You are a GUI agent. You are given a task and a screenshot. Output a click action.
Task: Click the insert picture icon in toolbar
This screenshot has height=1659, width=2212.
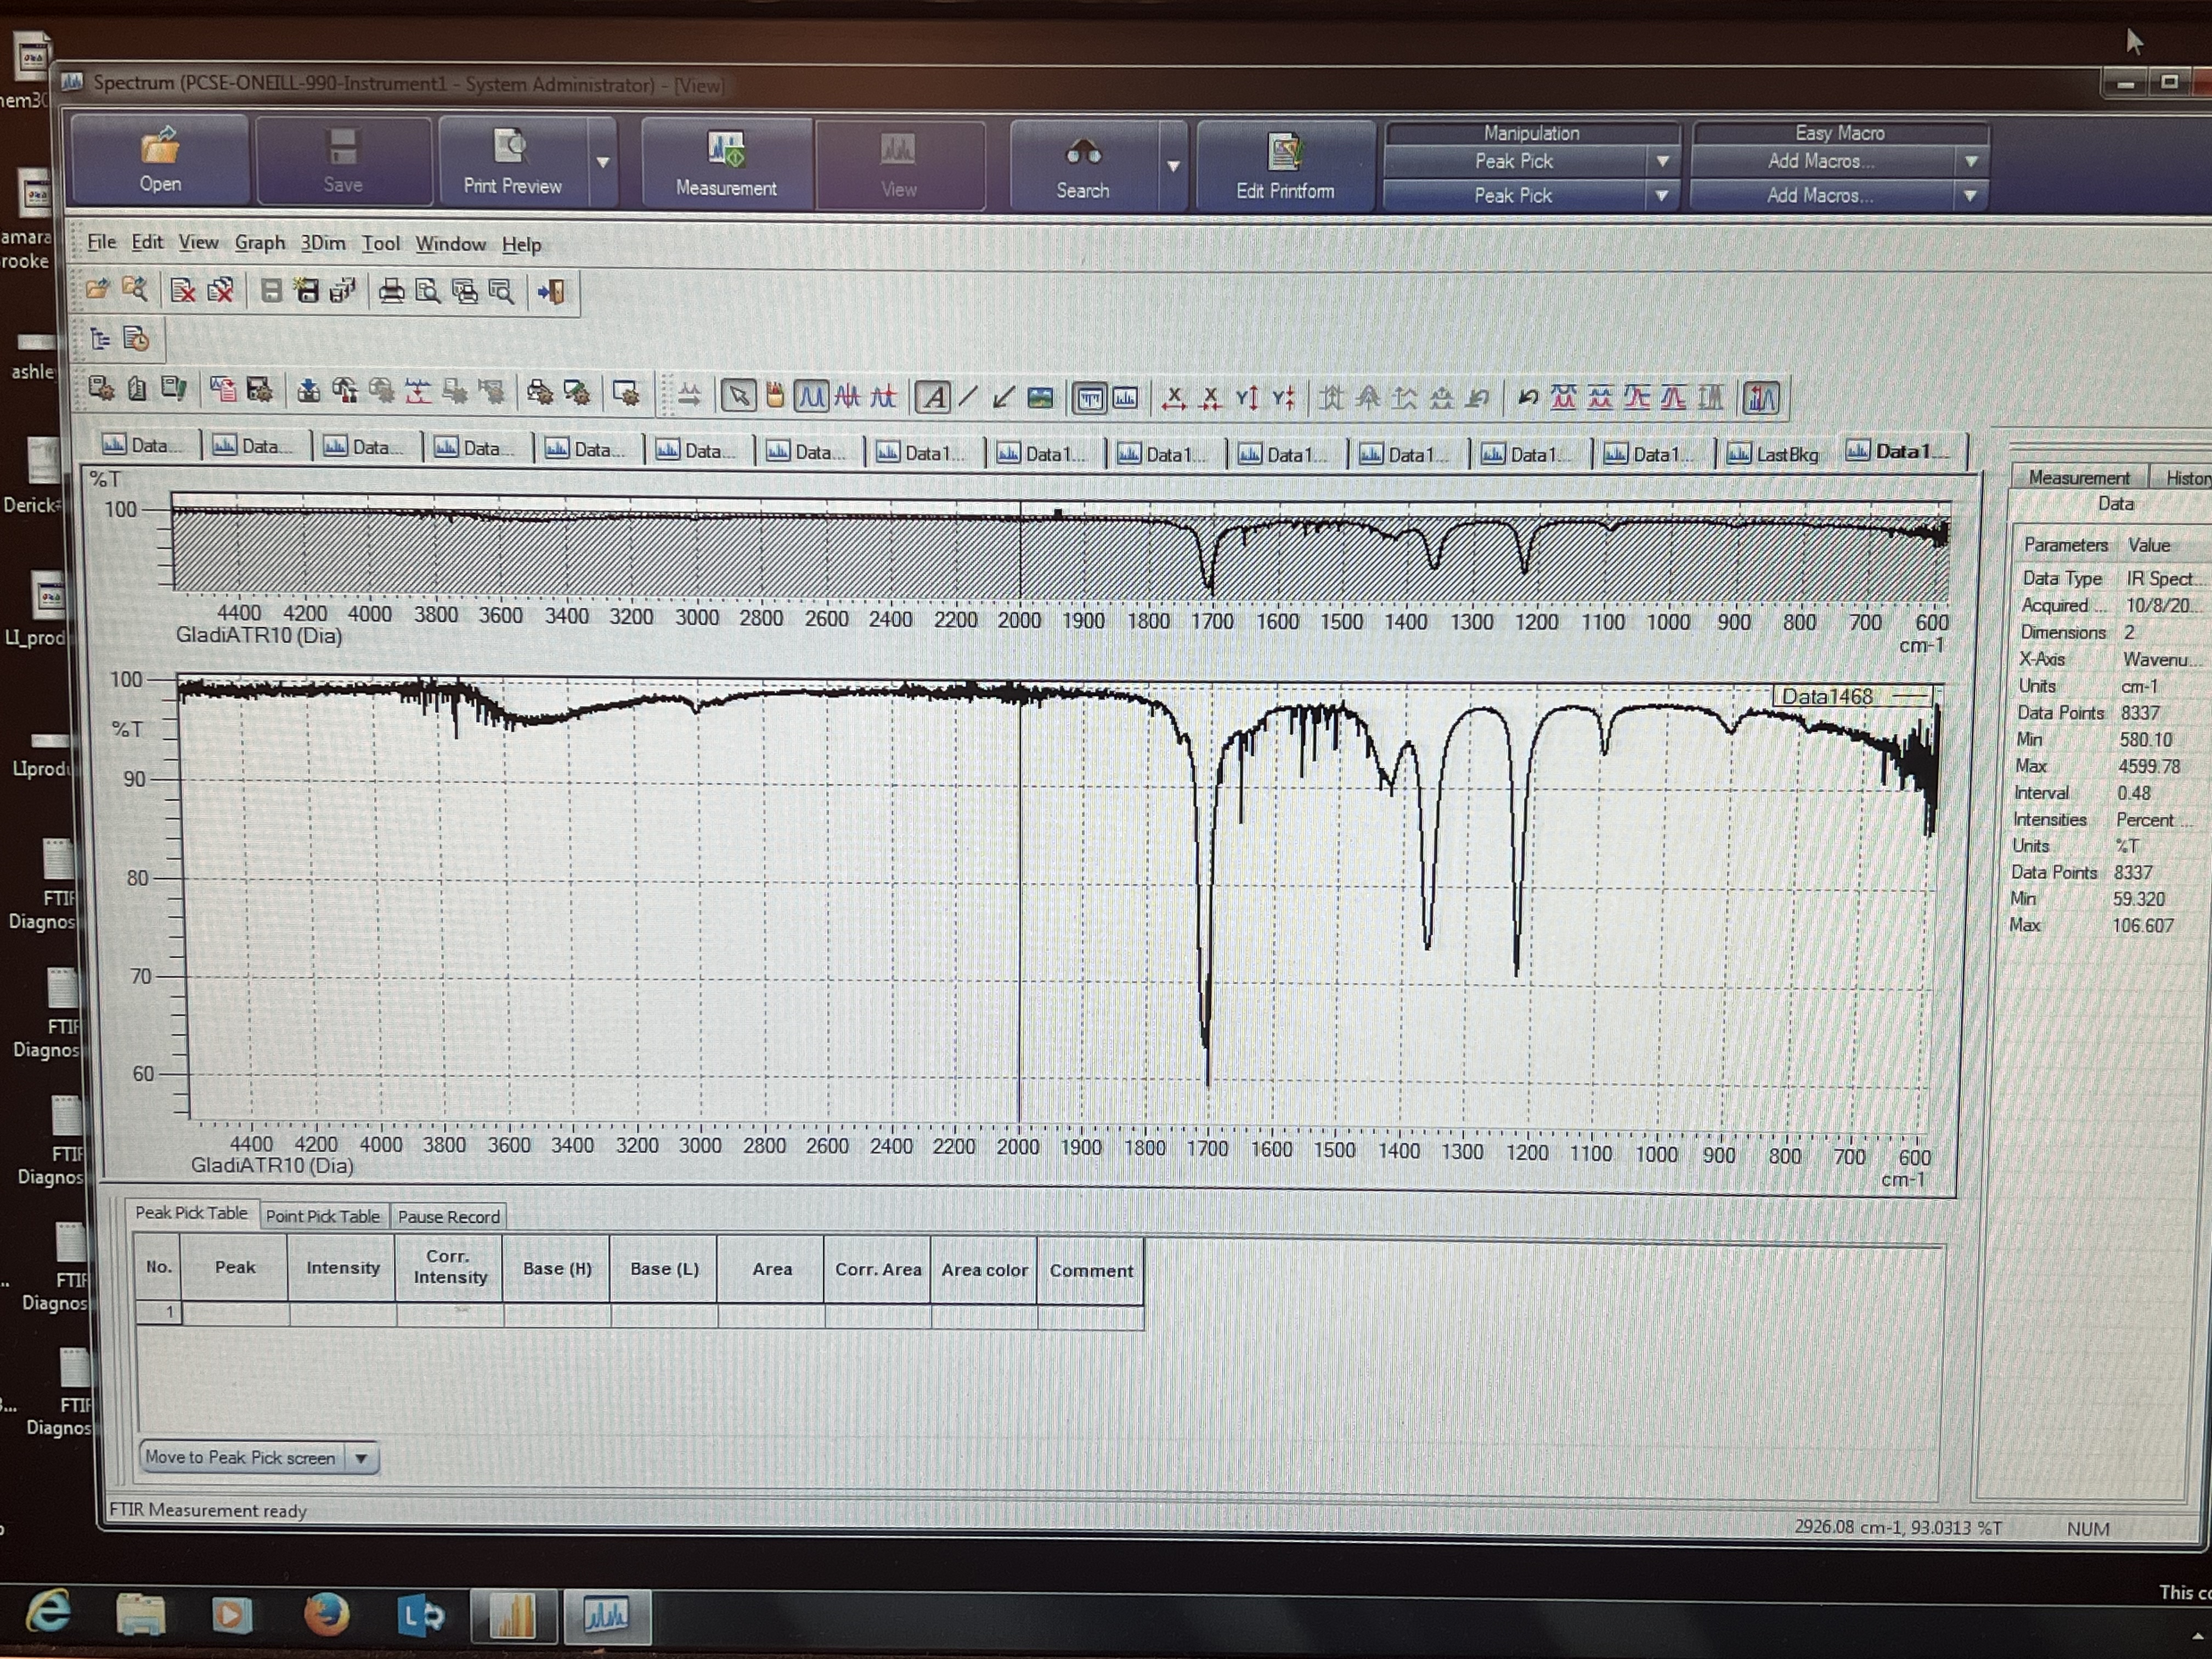[x=1040, y=398]
